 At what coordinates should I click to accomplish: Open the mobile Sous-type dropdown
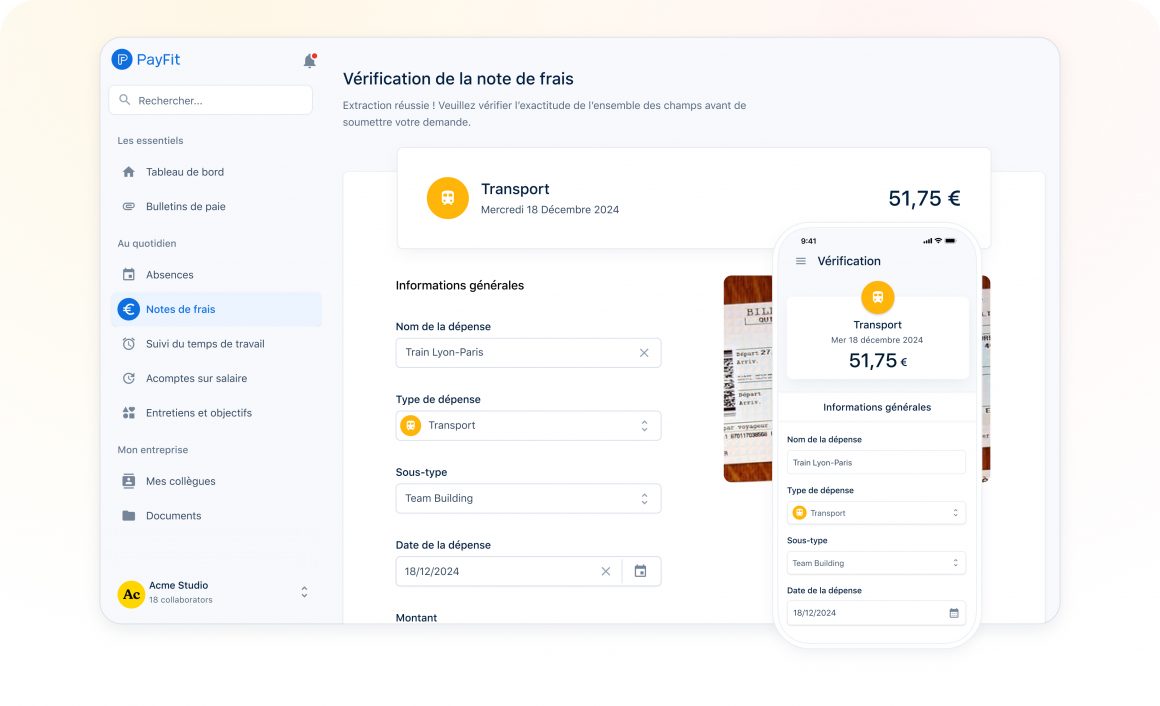pos(955,563)
